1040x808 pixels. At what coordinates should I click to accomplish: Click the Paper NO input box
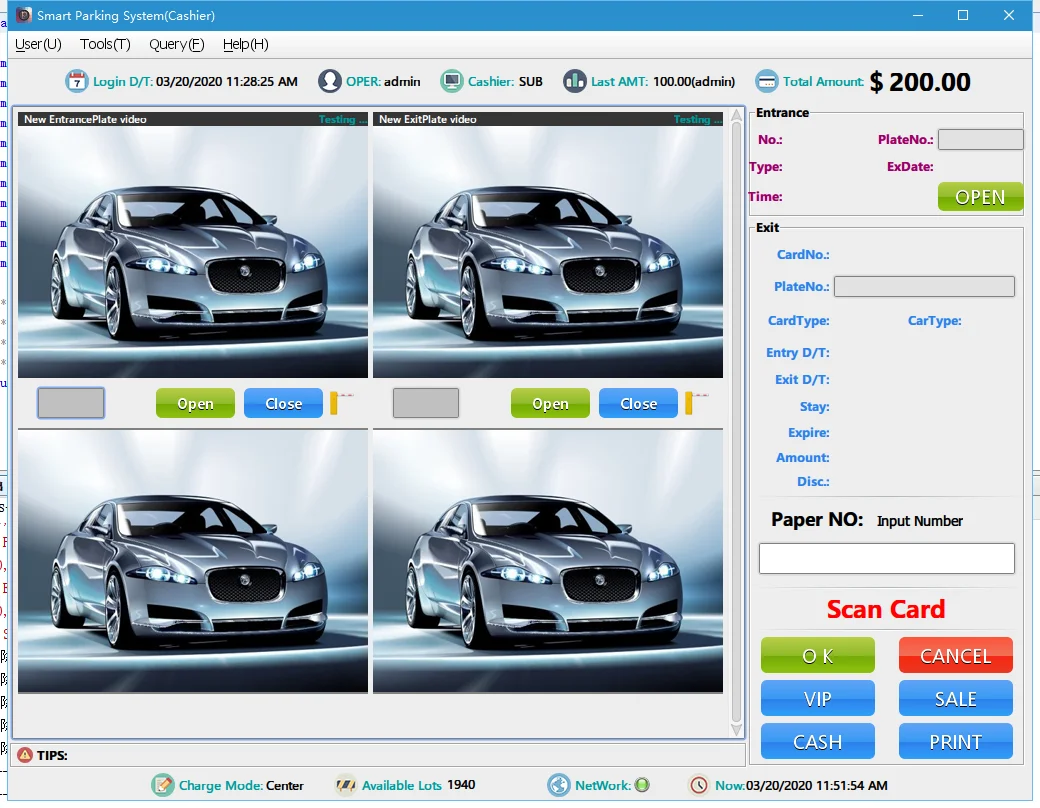click(x=887, y=558)
